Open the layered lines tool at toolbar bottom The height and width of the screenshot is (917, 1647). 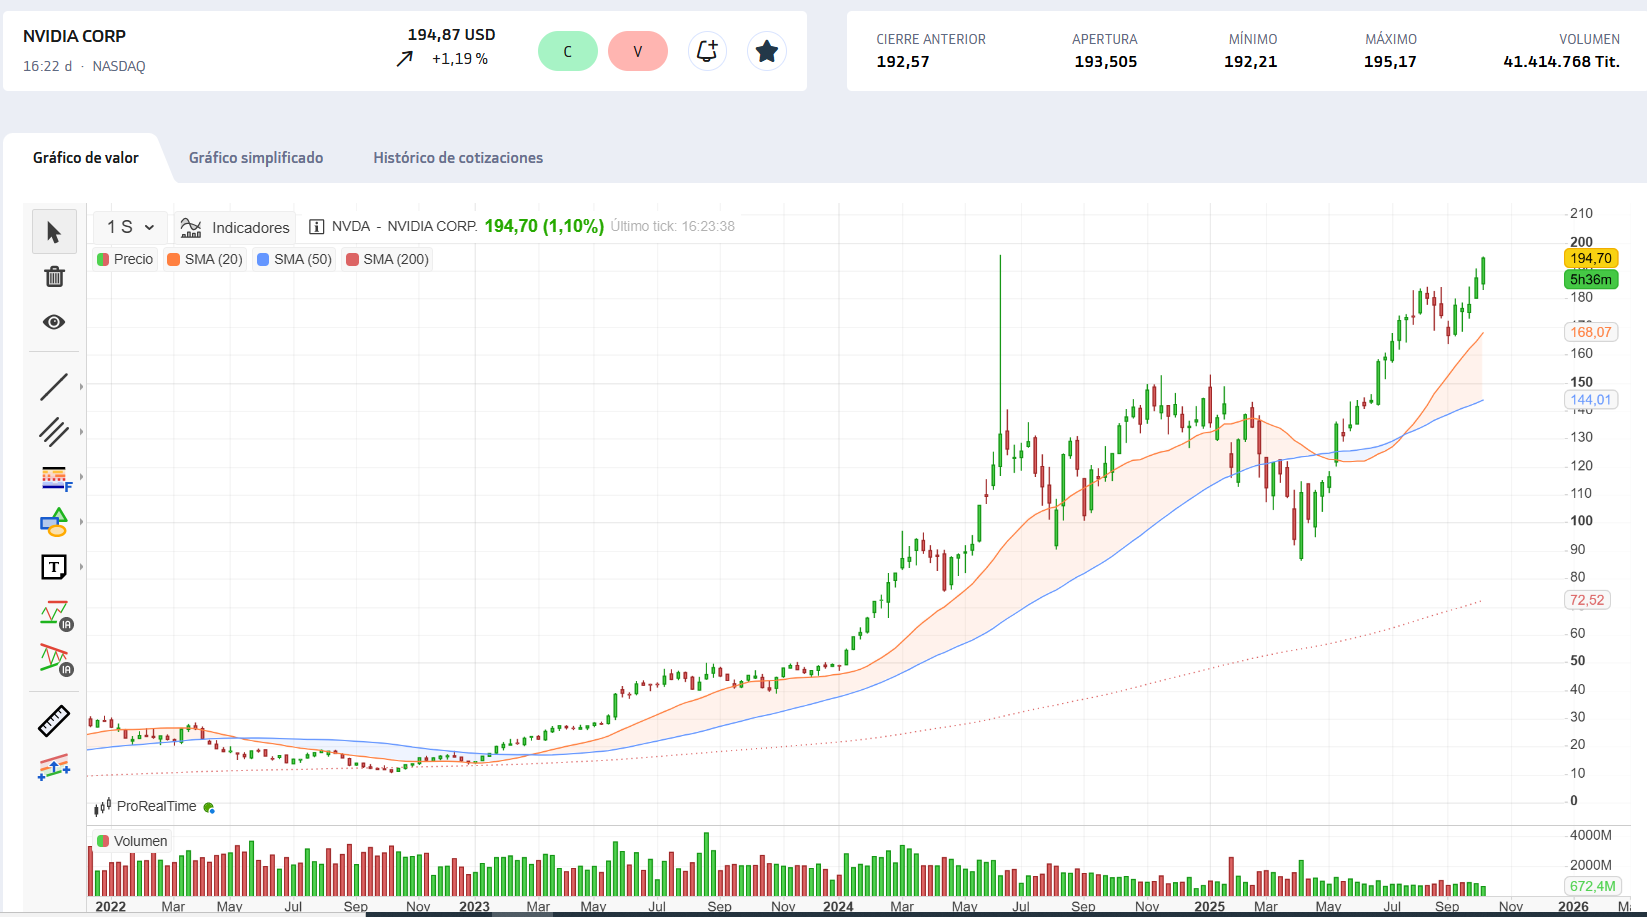pos(54,767)
